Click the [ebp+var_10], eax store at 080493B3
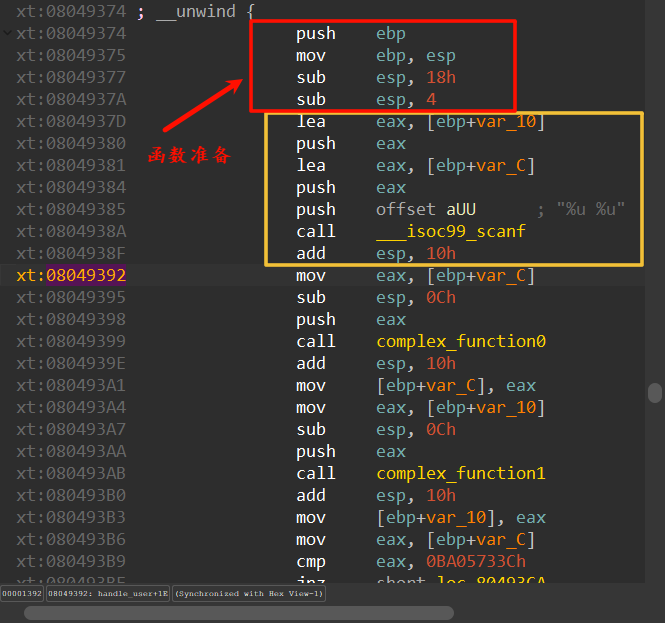 click(x=461, y=517)
